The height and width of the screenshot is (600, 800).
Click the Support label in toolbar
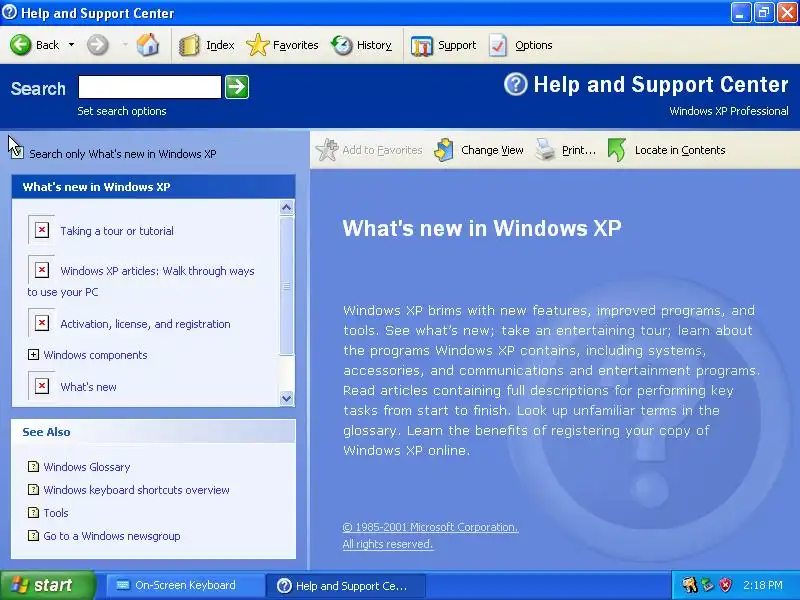point(457,45)
